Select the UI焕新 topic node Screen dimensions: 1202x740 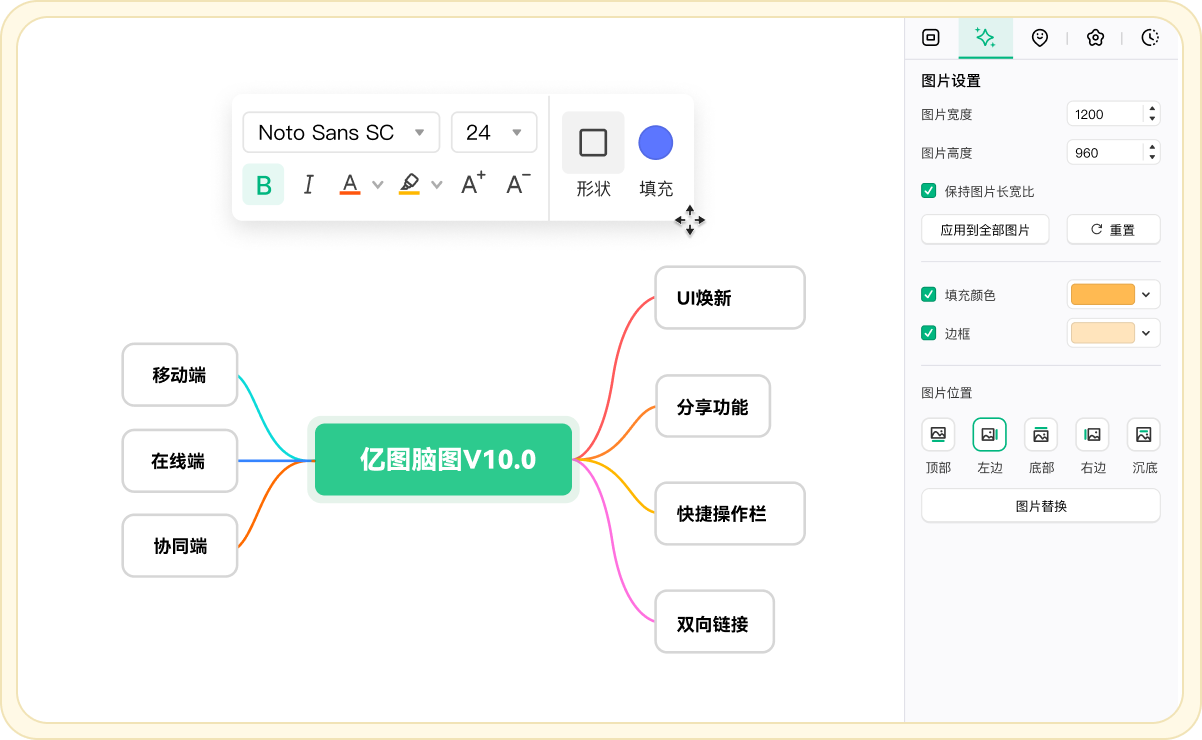click(730, 297)
